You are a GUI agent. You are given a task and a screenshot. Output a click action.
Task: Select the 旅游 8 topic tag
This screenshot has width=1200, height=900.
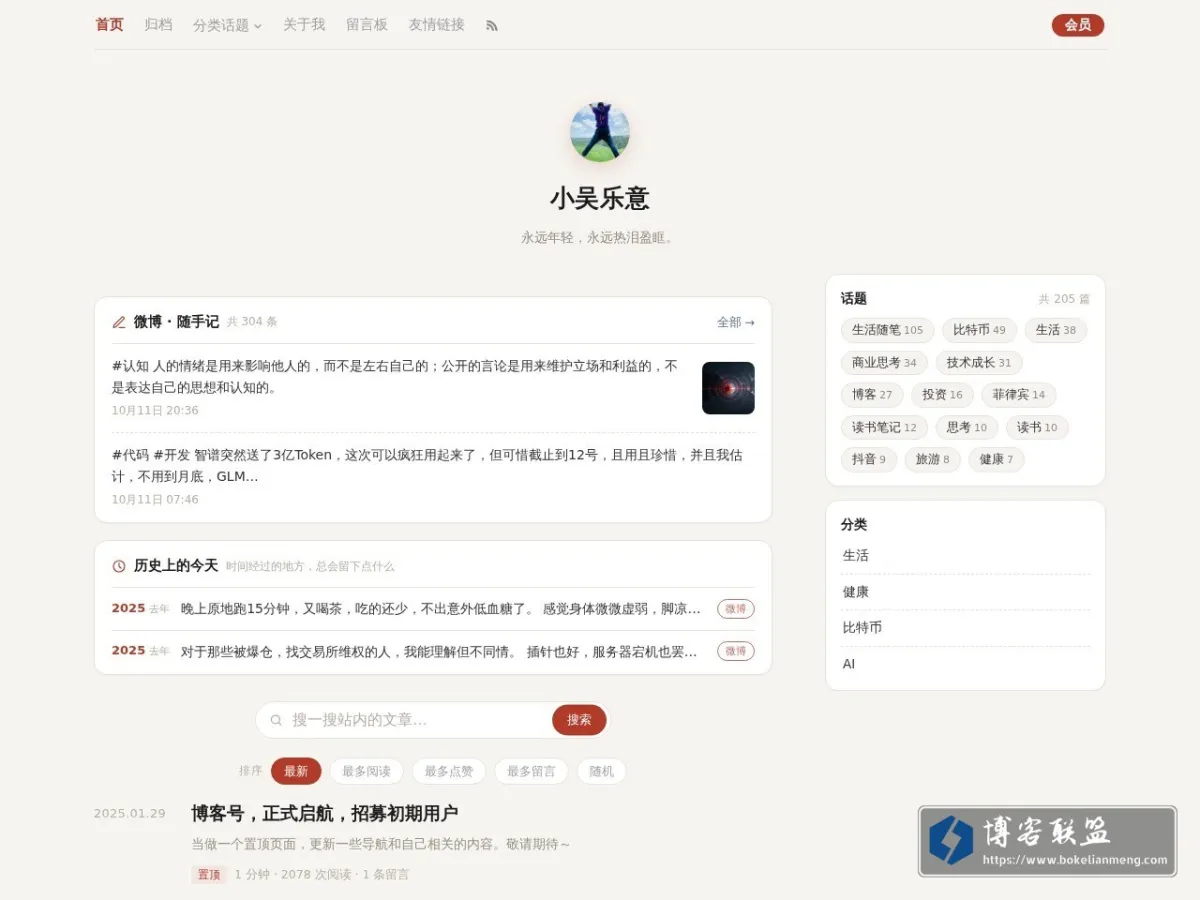pos(933,460)
